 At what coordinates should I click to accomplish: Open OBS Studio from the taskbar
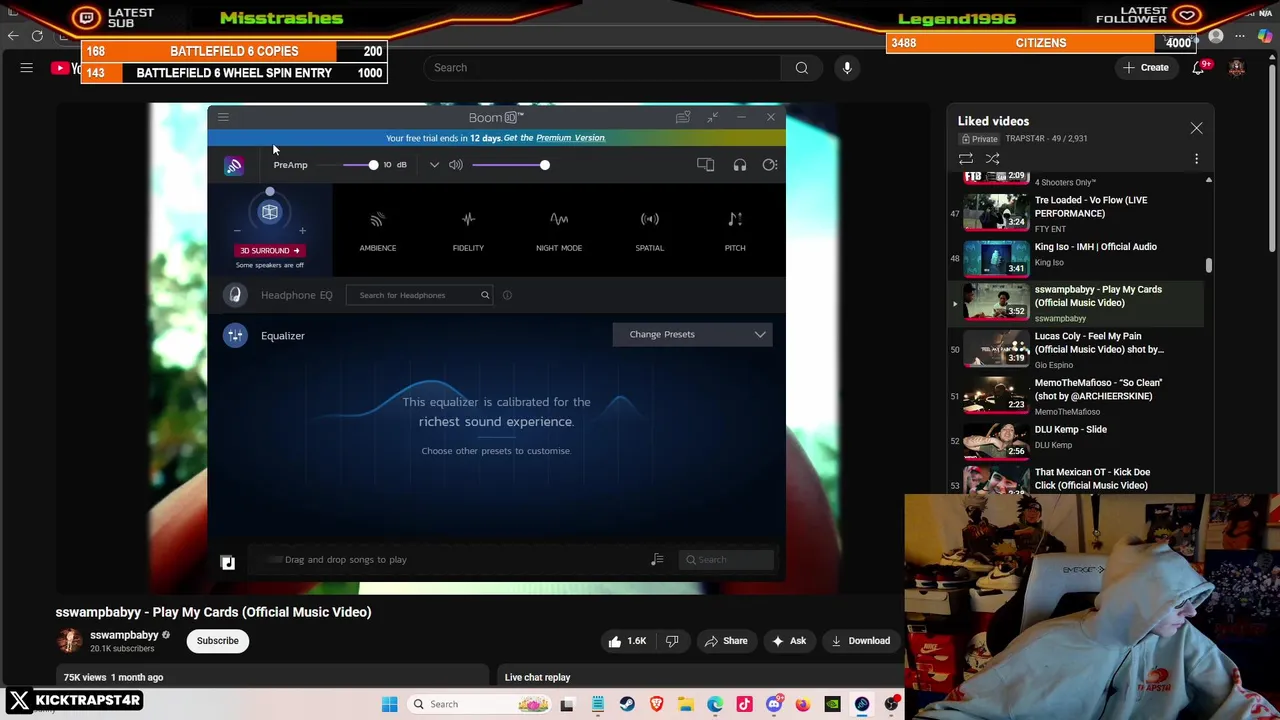tap(891, 704)
